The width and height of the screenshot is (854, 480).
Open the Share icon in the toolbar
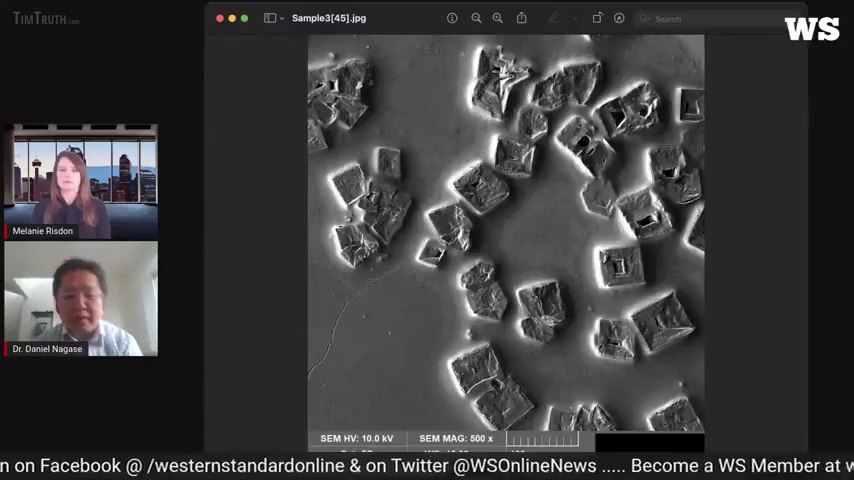tap(521, 18)
